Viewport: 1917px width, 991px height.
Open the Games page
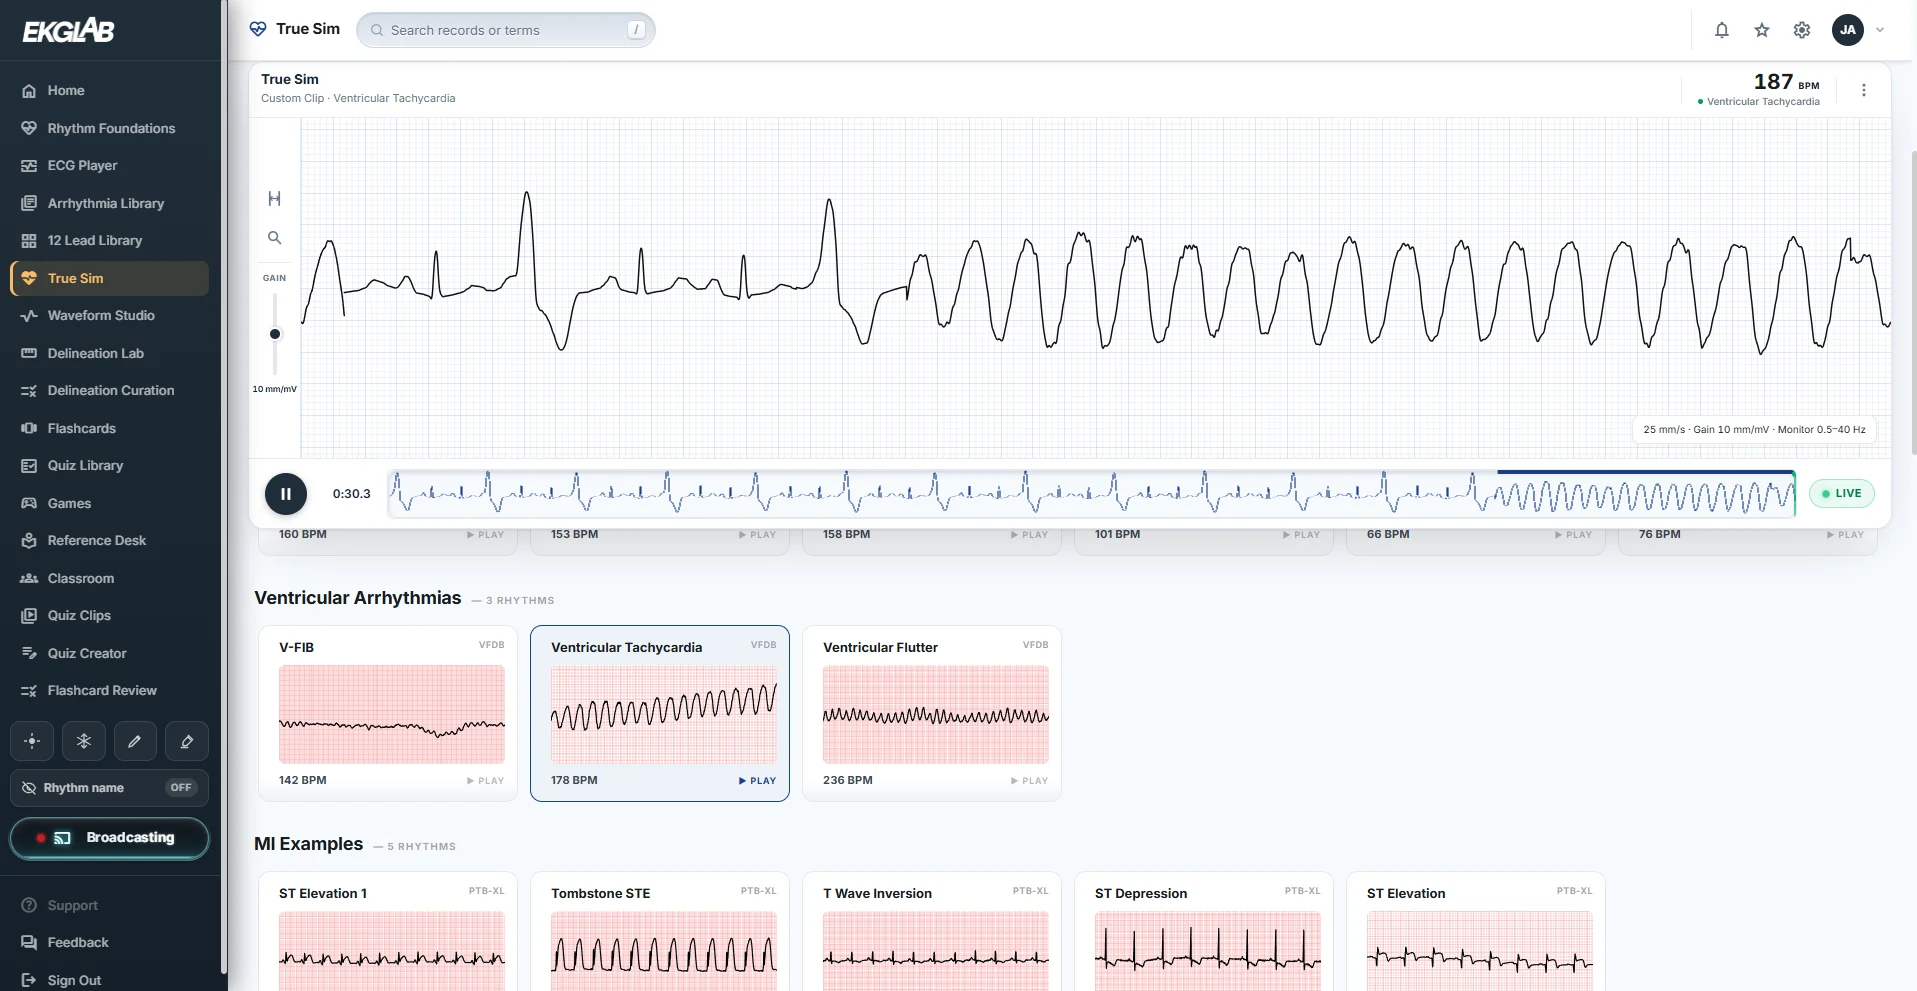point(109,503)
